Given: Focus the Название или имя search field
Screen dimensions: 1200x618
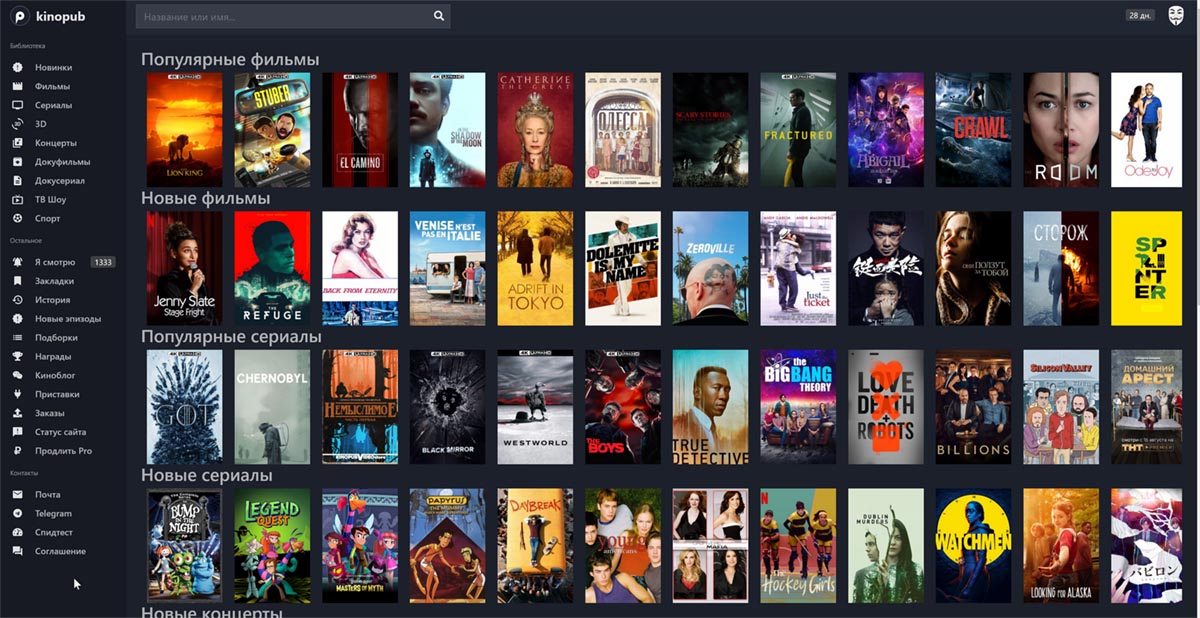Looking at the screenshot, I should [285, 17].
